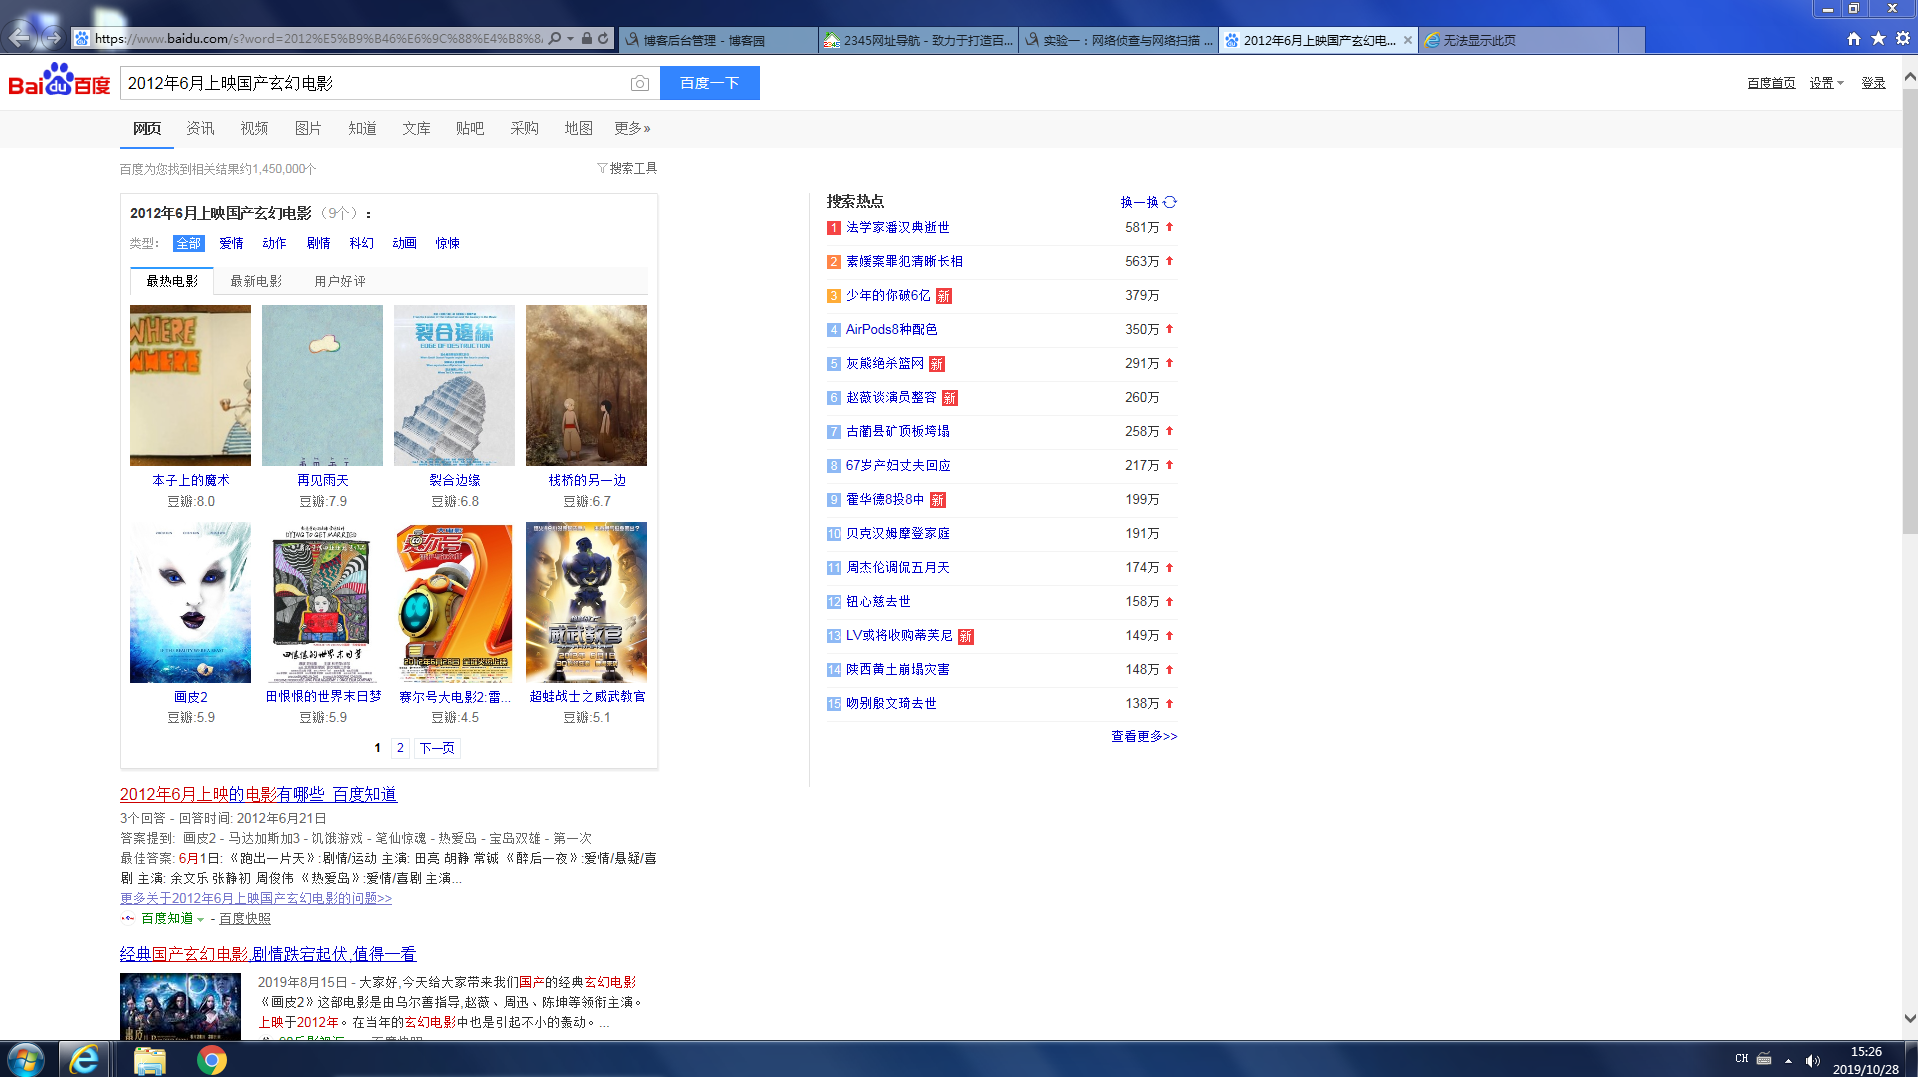
Task: Switch to 2345网址导航 browser tab
Action: click(918, 40)
